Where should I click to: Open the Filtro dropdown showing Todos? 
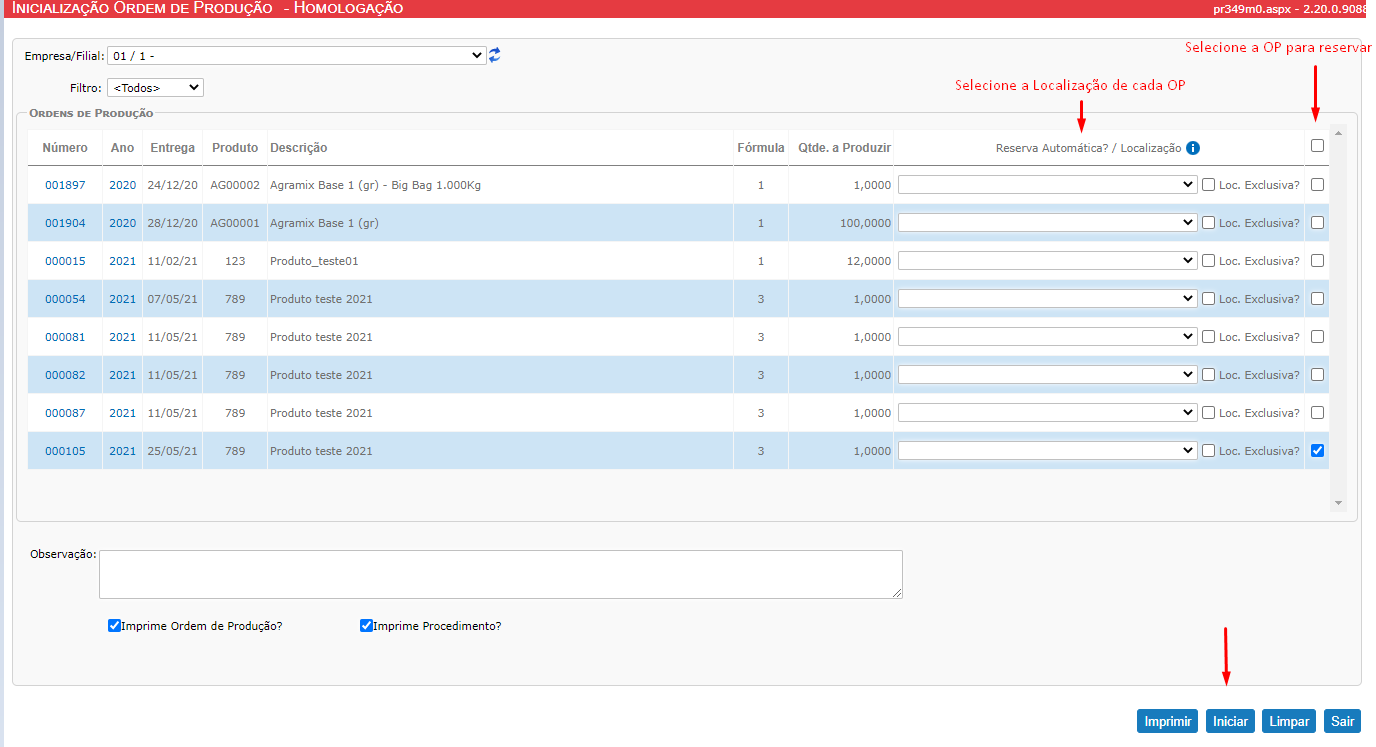point(155,88)
